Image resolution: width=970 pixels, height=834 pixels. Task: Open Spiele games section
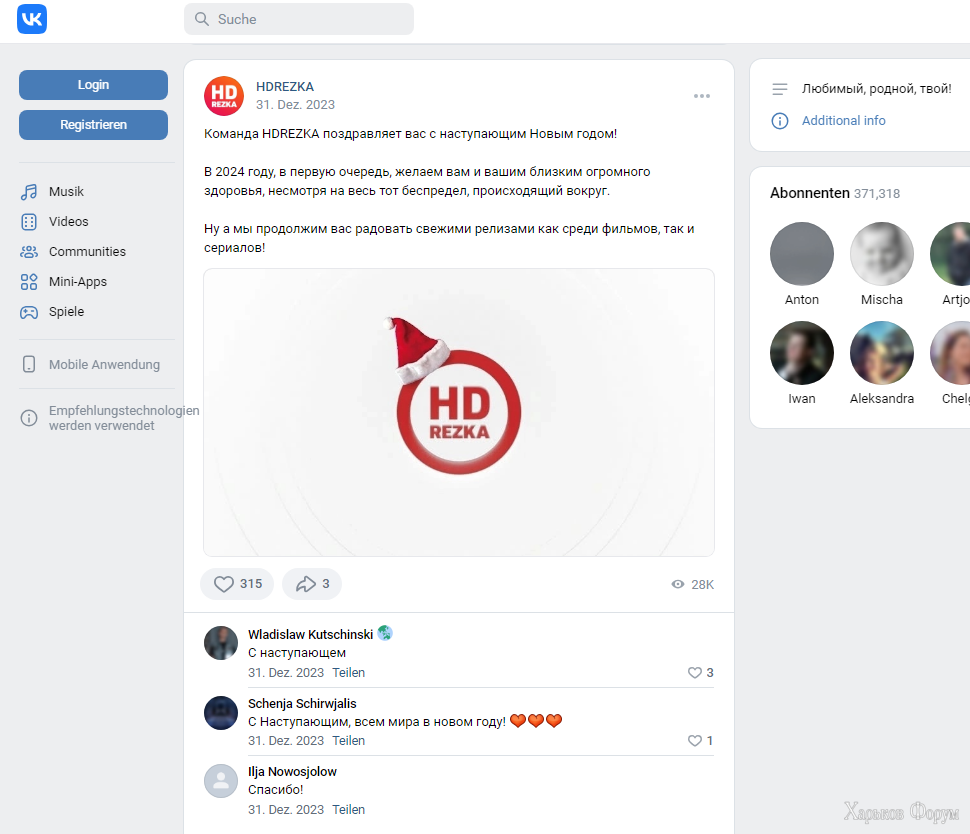click(66, 312)
